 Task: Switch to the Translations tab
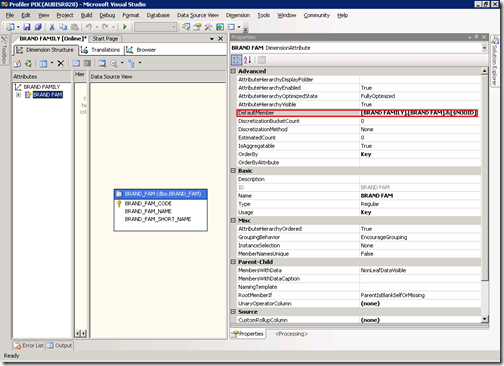[101, 50]
